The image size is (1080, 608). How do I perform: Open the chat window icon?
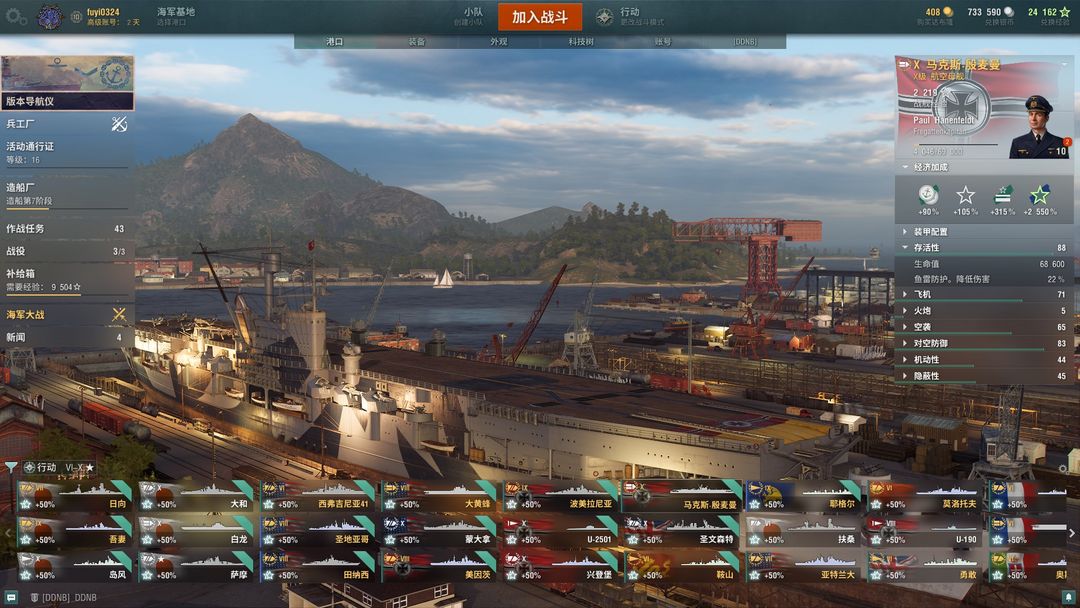coord(11,597)
